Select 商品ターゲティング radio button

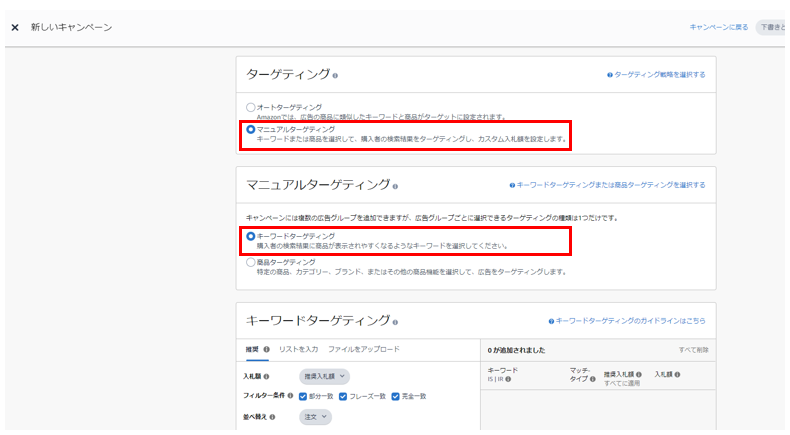click(250, 262)
